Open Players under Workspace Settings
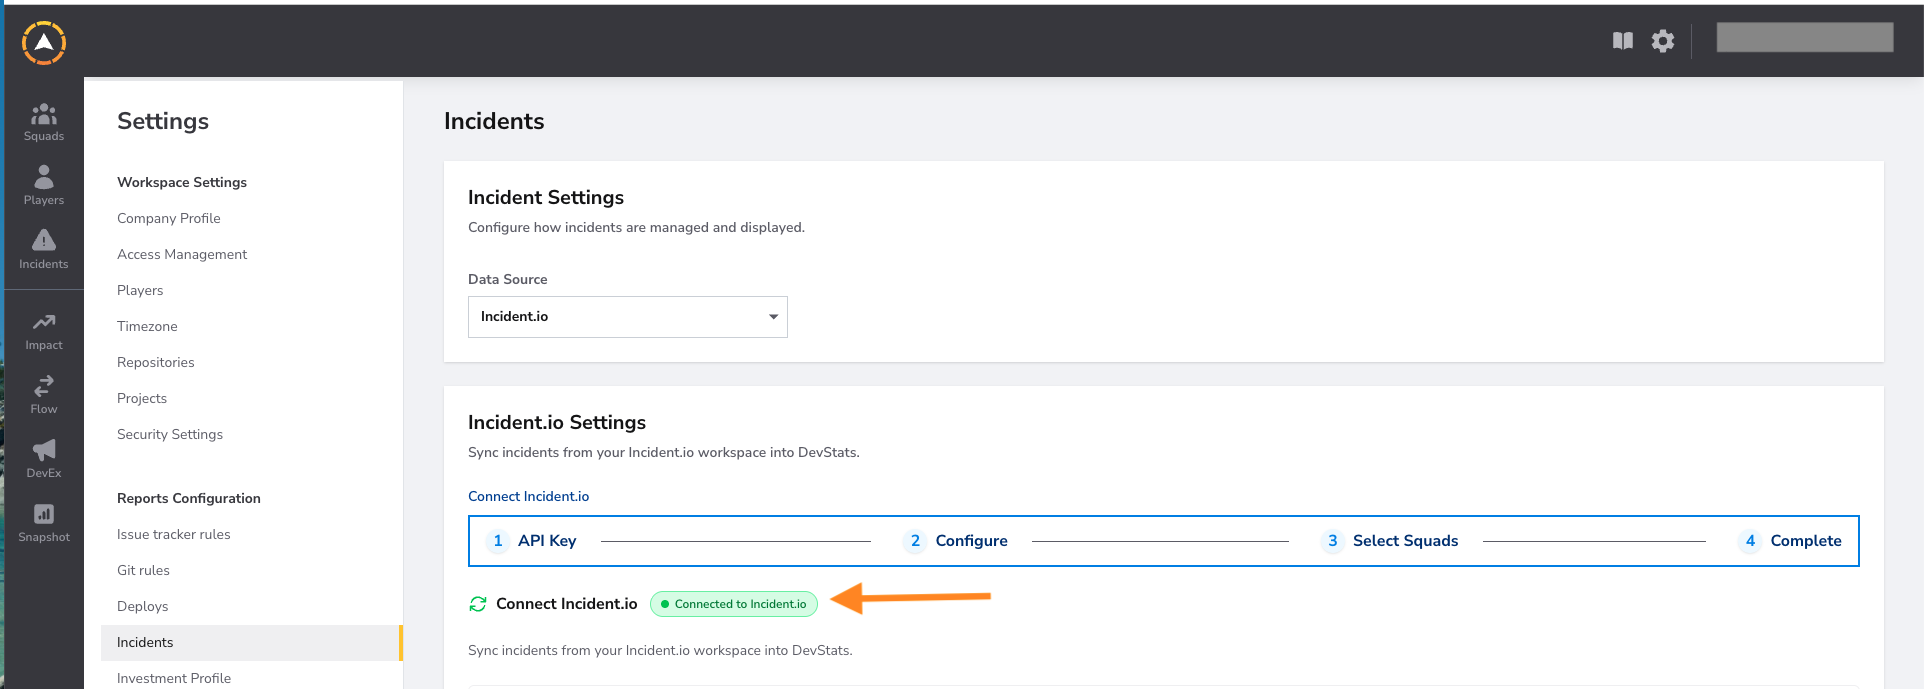Viewport: 1924px width, 689px height. click(140, 290)
